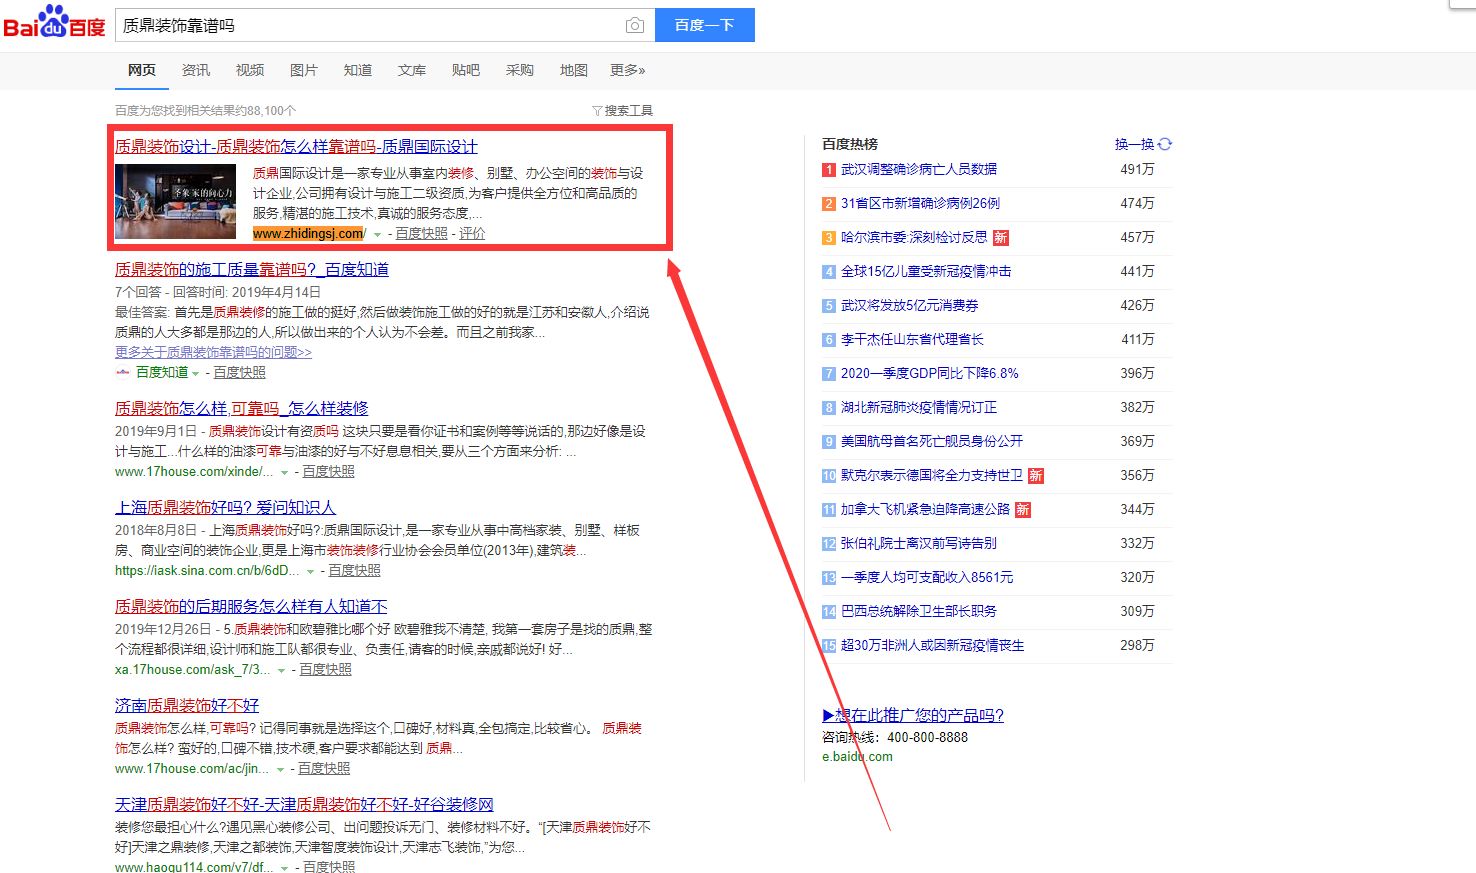Select the 网页 tab
The image size is (1476, 873).
pos(142,70)
